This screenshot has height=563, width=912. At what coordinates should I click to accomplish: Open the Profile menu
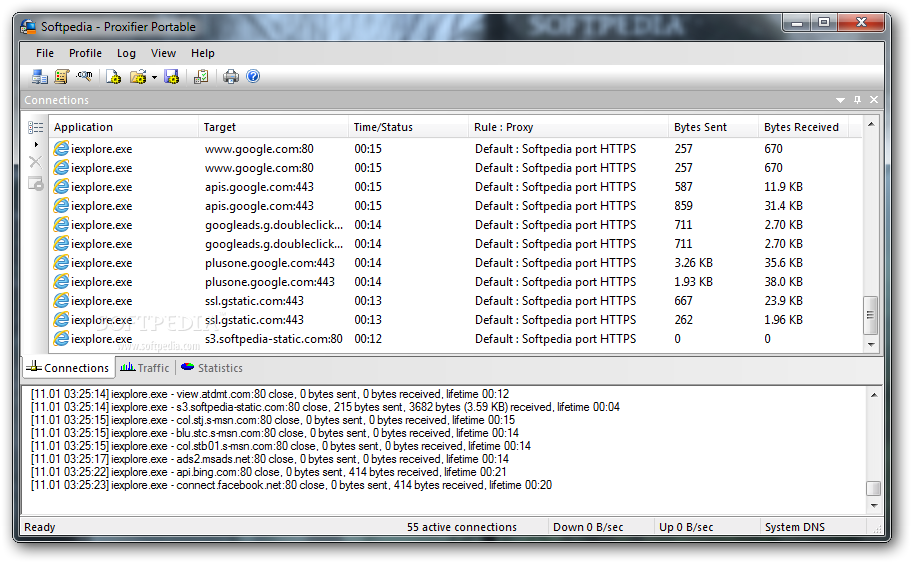click(x=86, y=53)
